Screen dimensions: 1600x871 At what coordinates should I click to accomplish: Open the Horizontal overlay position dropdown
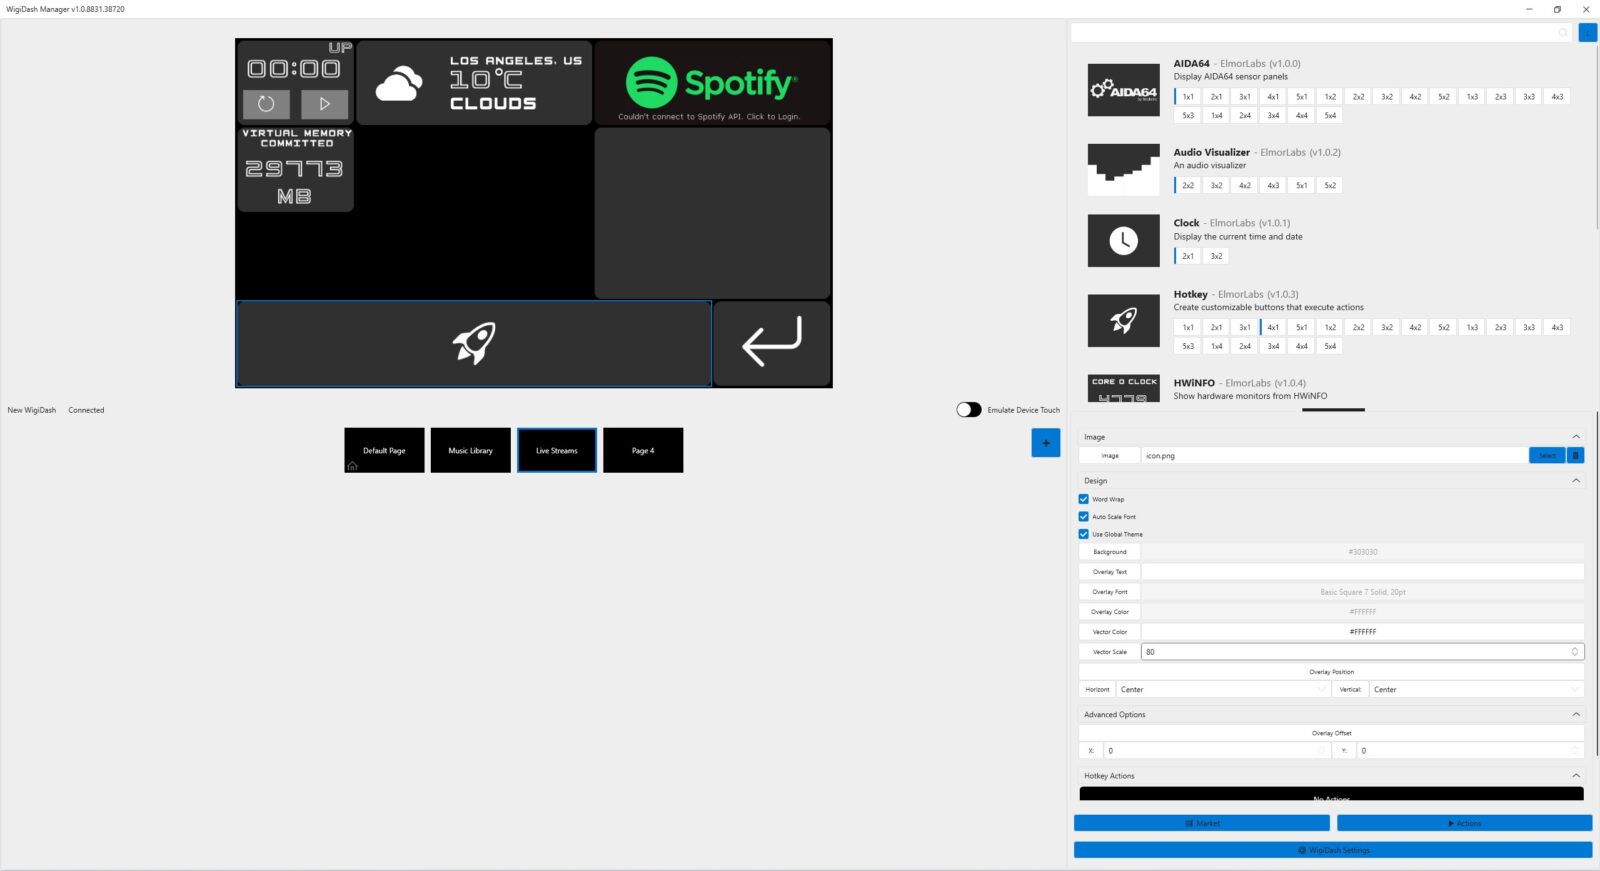pyautogui.click(x=1222, y=690)
